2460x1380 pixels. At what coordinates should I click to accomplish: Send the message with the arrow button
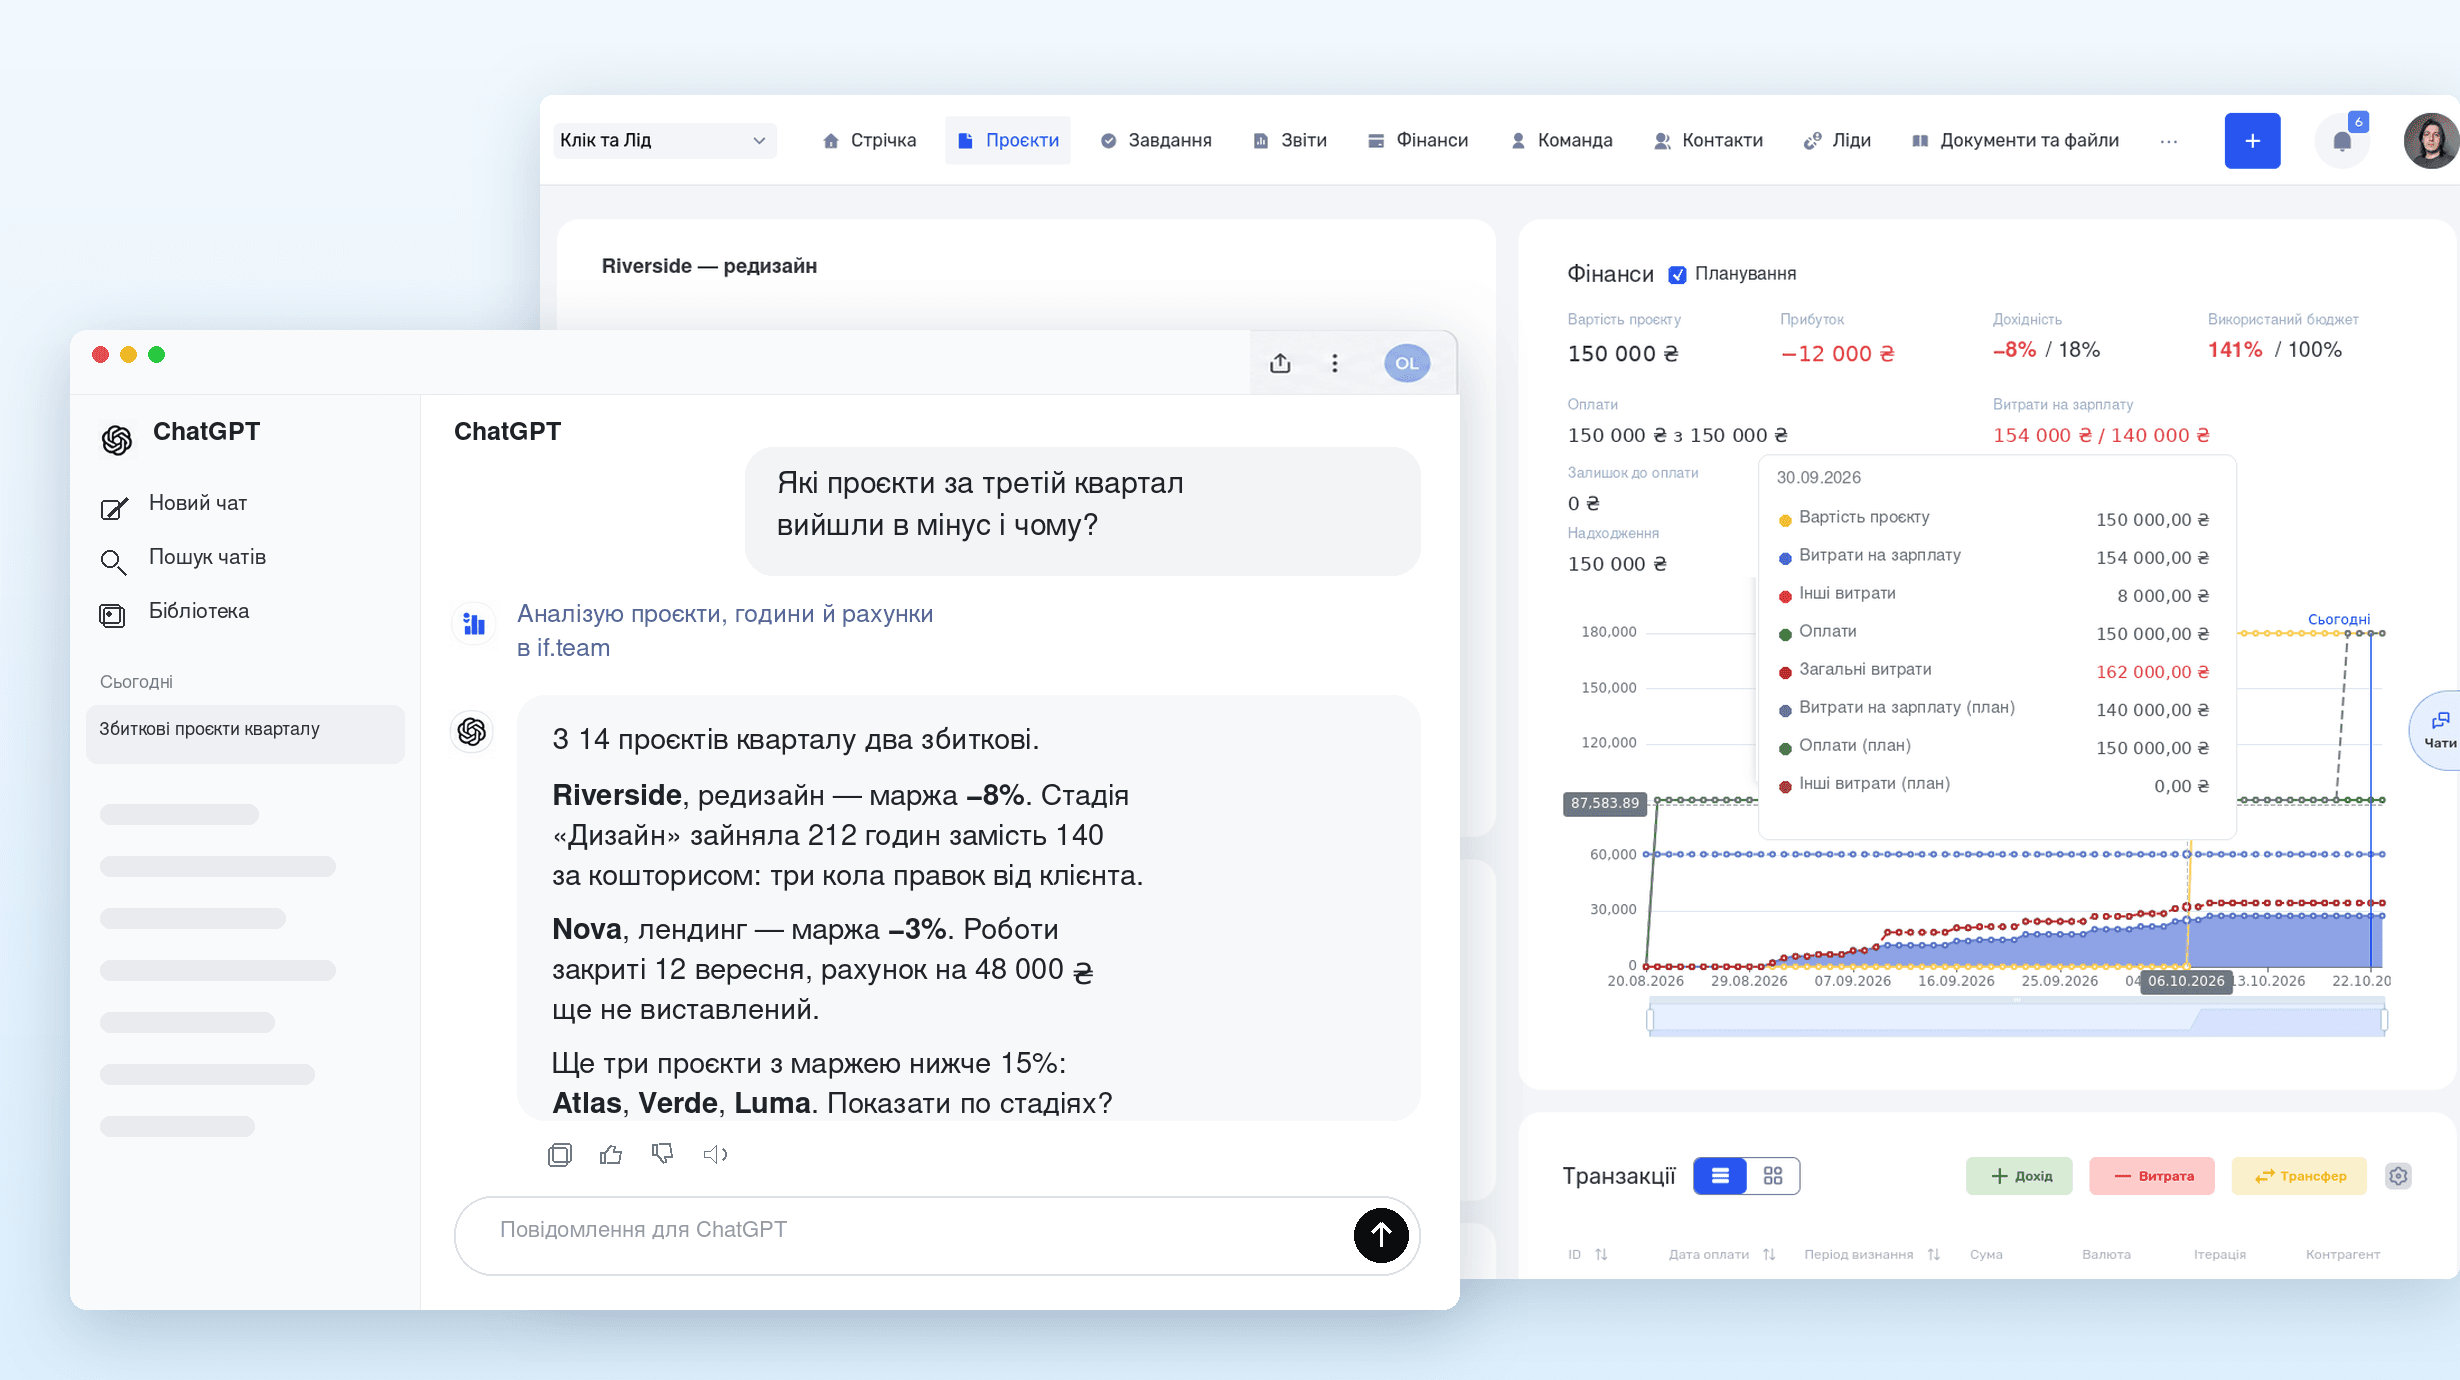point(1381,1235)
